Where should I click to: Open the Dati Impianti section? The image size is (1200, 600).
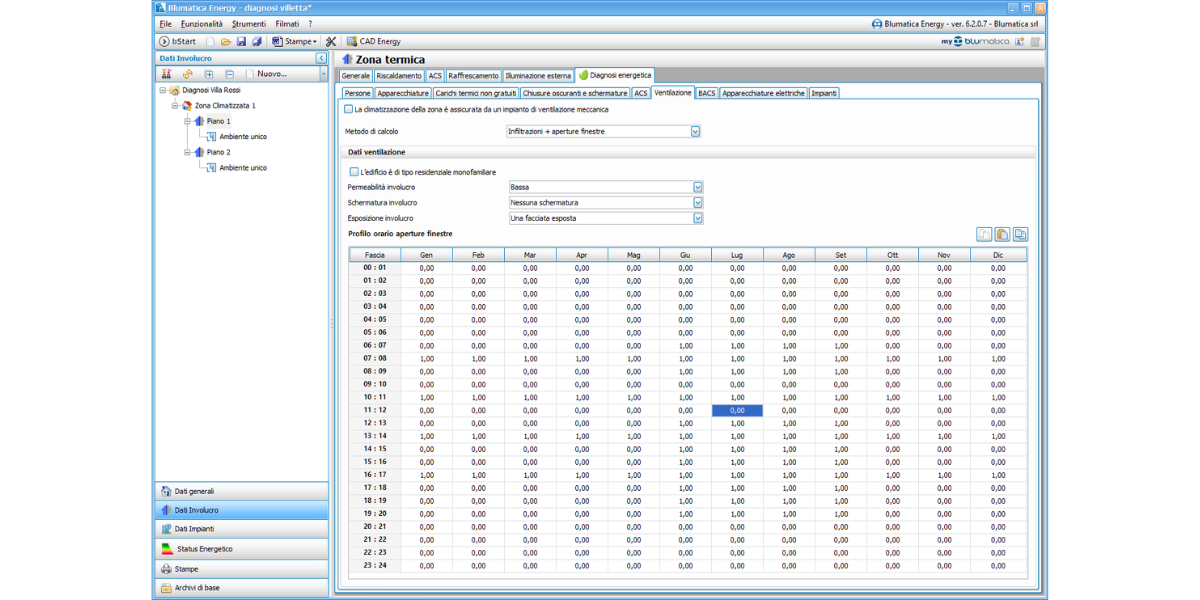tap(194, 529)
